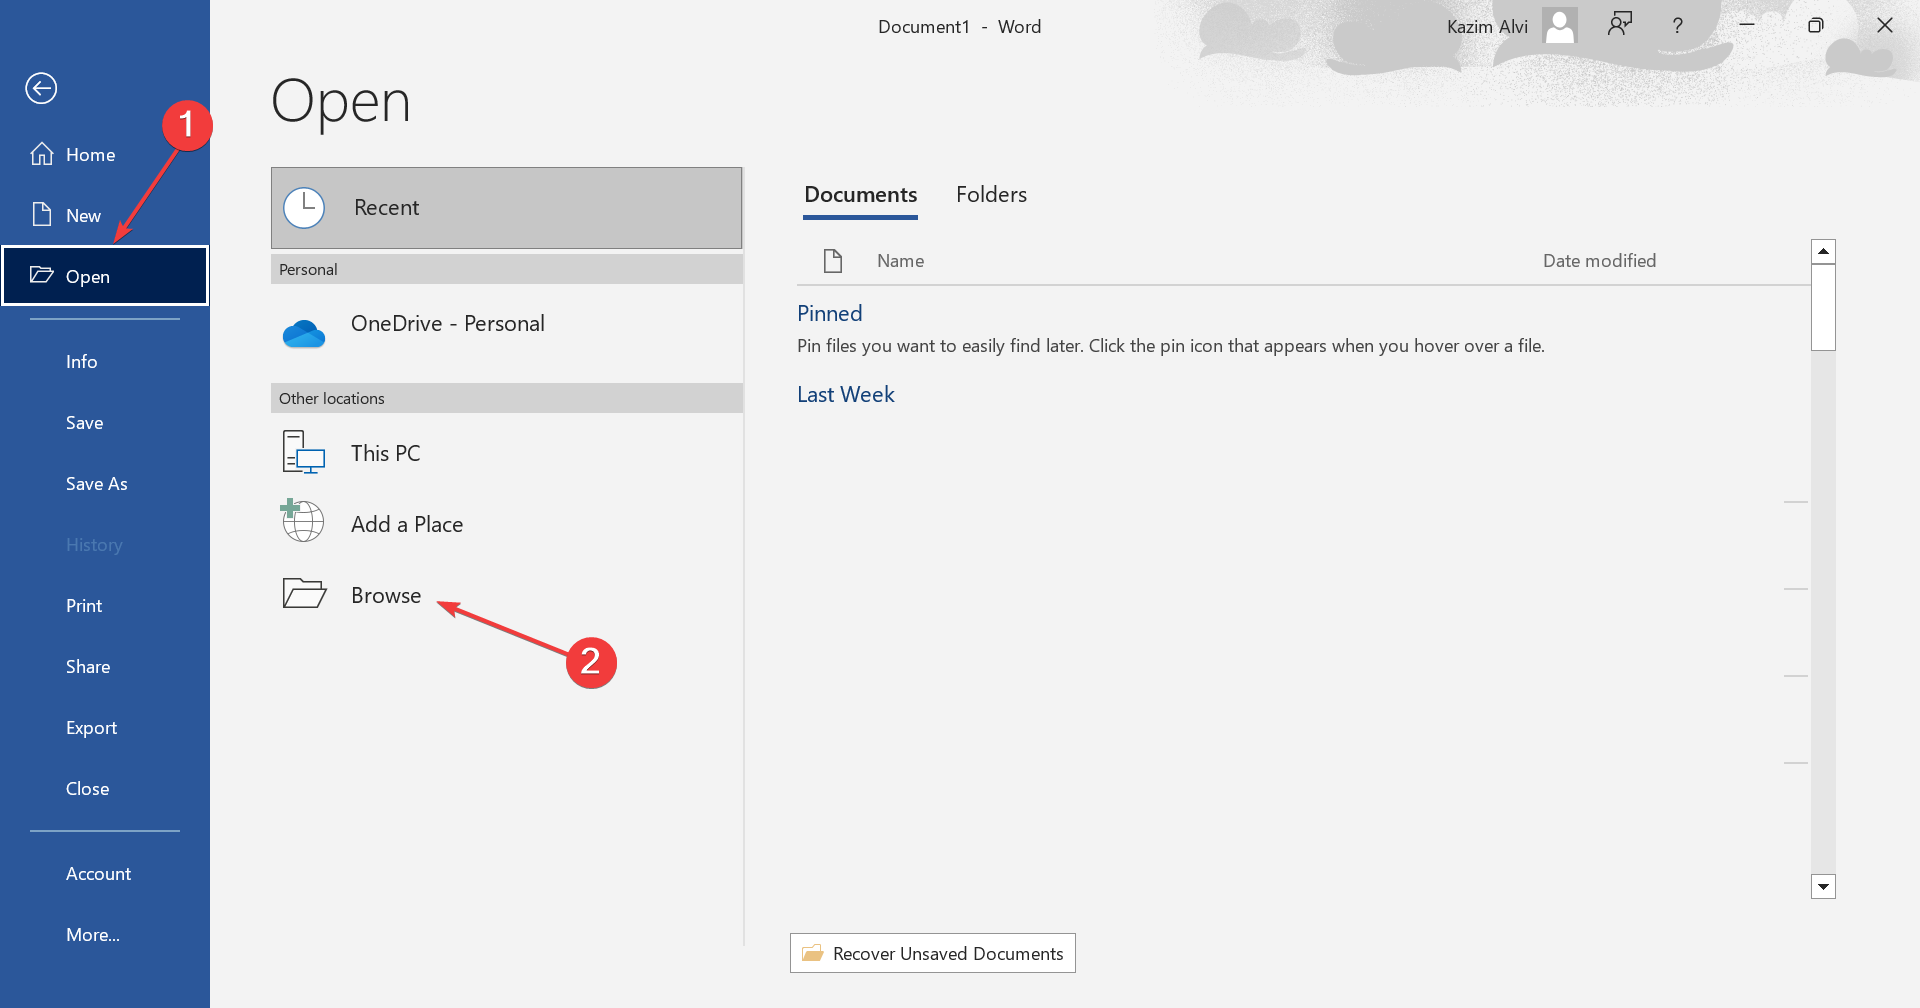Open the Print page

[x=104, y=605]
